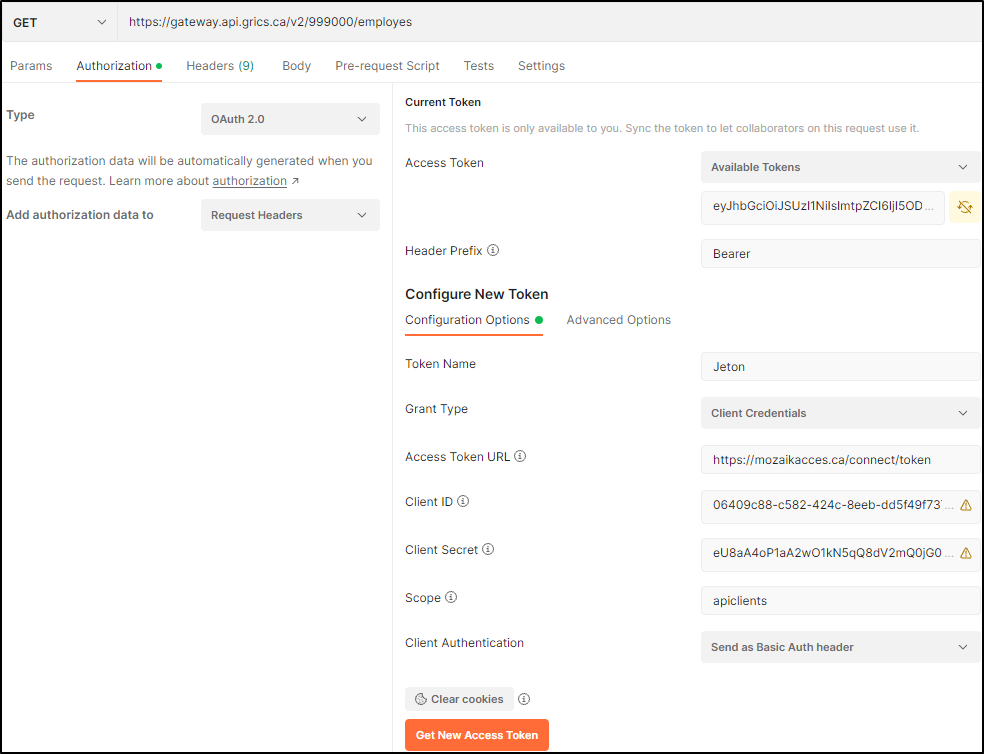Open the Client Authentication dropdown
984x754 pixels.
[838, 647]
